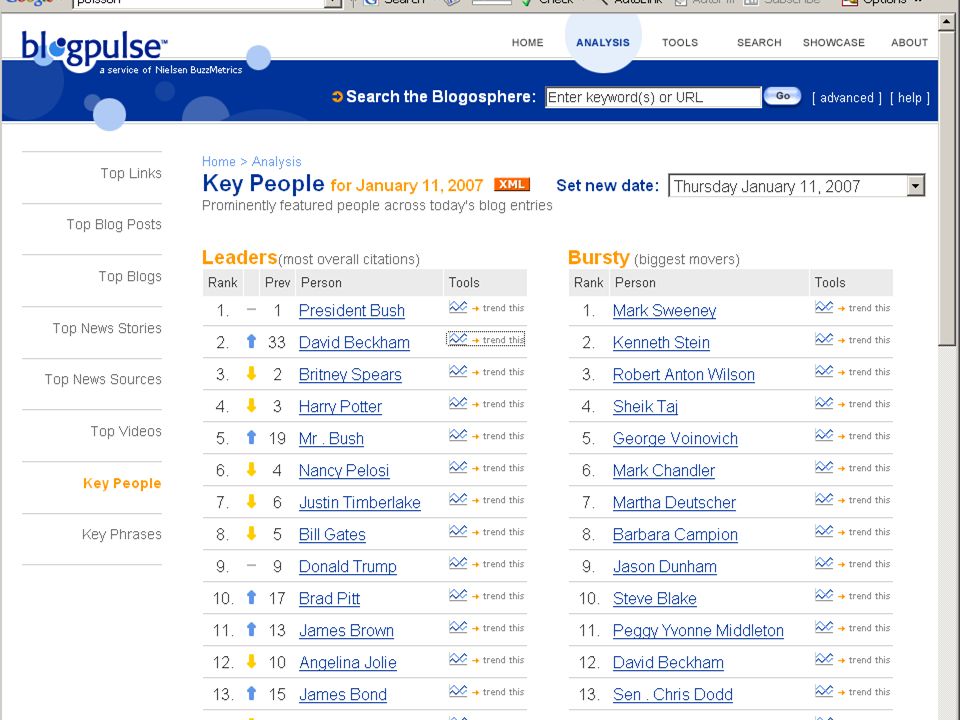Screen dimensions: 960x720
Task: Open the advanced search link
Action: [847, 98]
